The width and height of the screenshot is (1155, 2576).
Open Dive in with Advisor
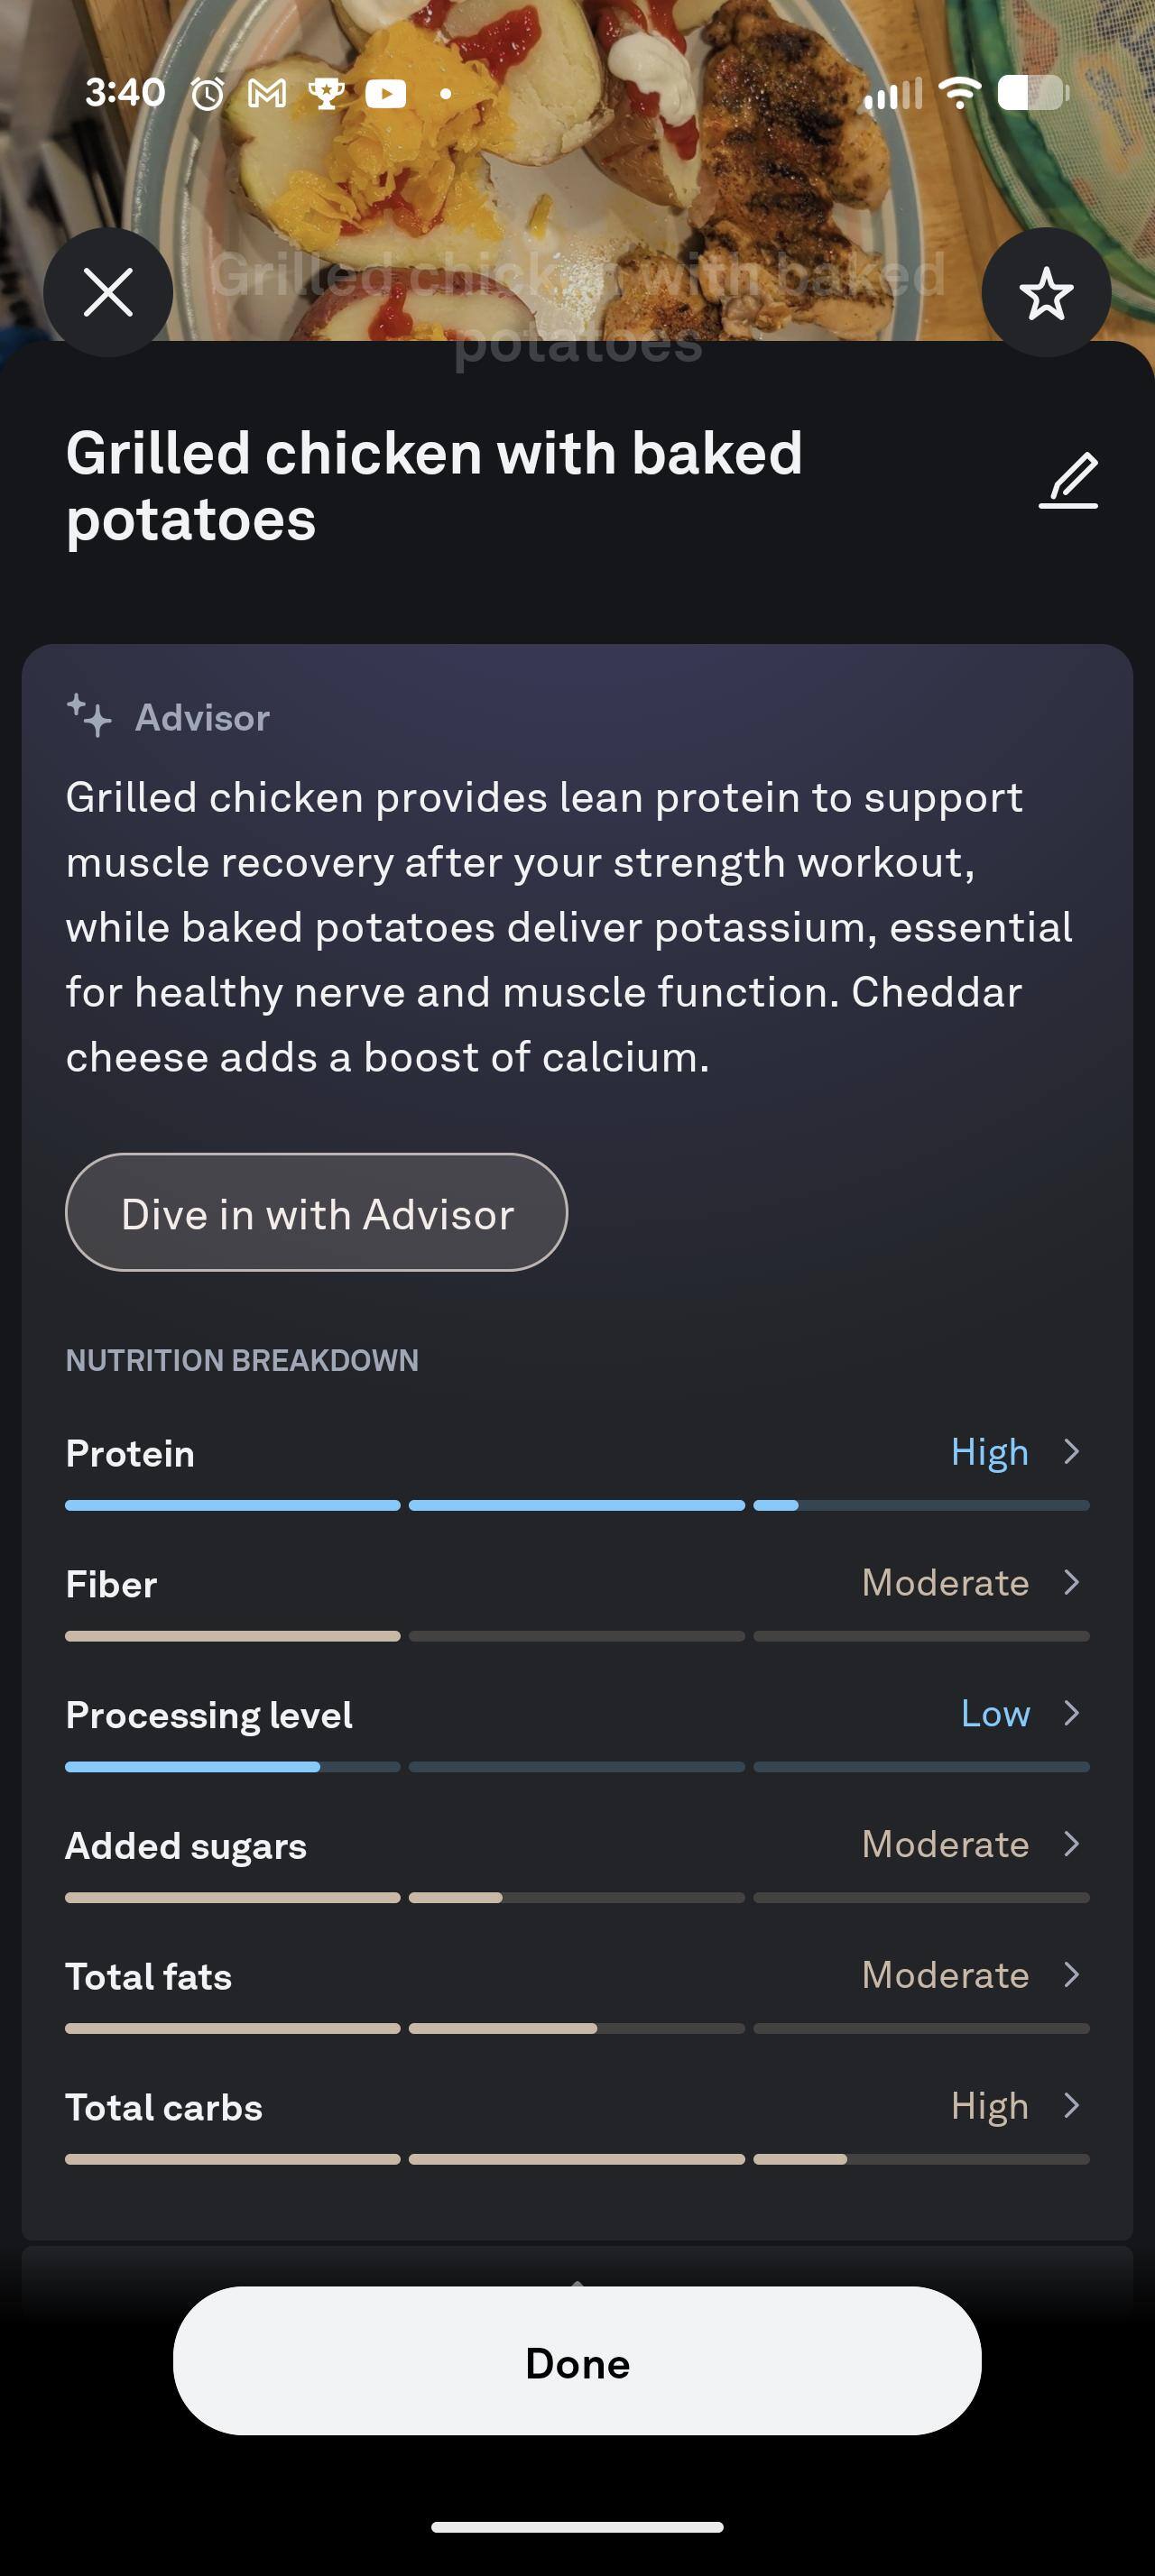(x=316, y=1213)
